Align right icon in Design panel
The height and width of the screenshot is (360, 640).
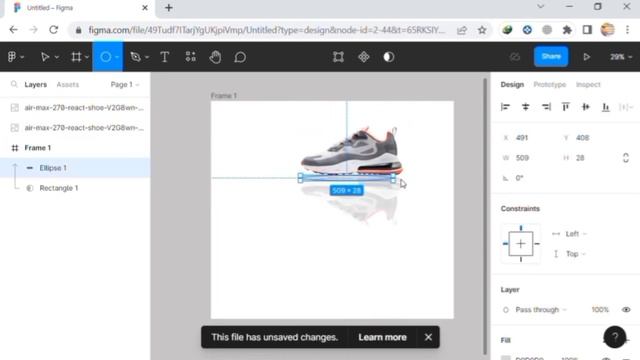point(546,107)
